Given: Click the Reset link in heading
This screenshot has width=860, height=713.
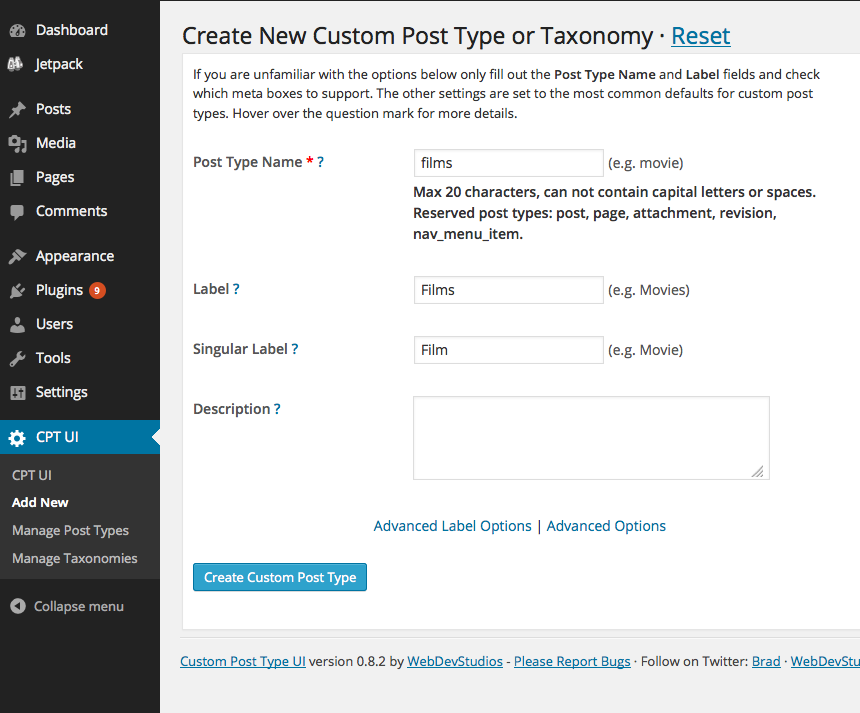Looking at the screenshot, I should pyautogui.click(x=700, y=36).
